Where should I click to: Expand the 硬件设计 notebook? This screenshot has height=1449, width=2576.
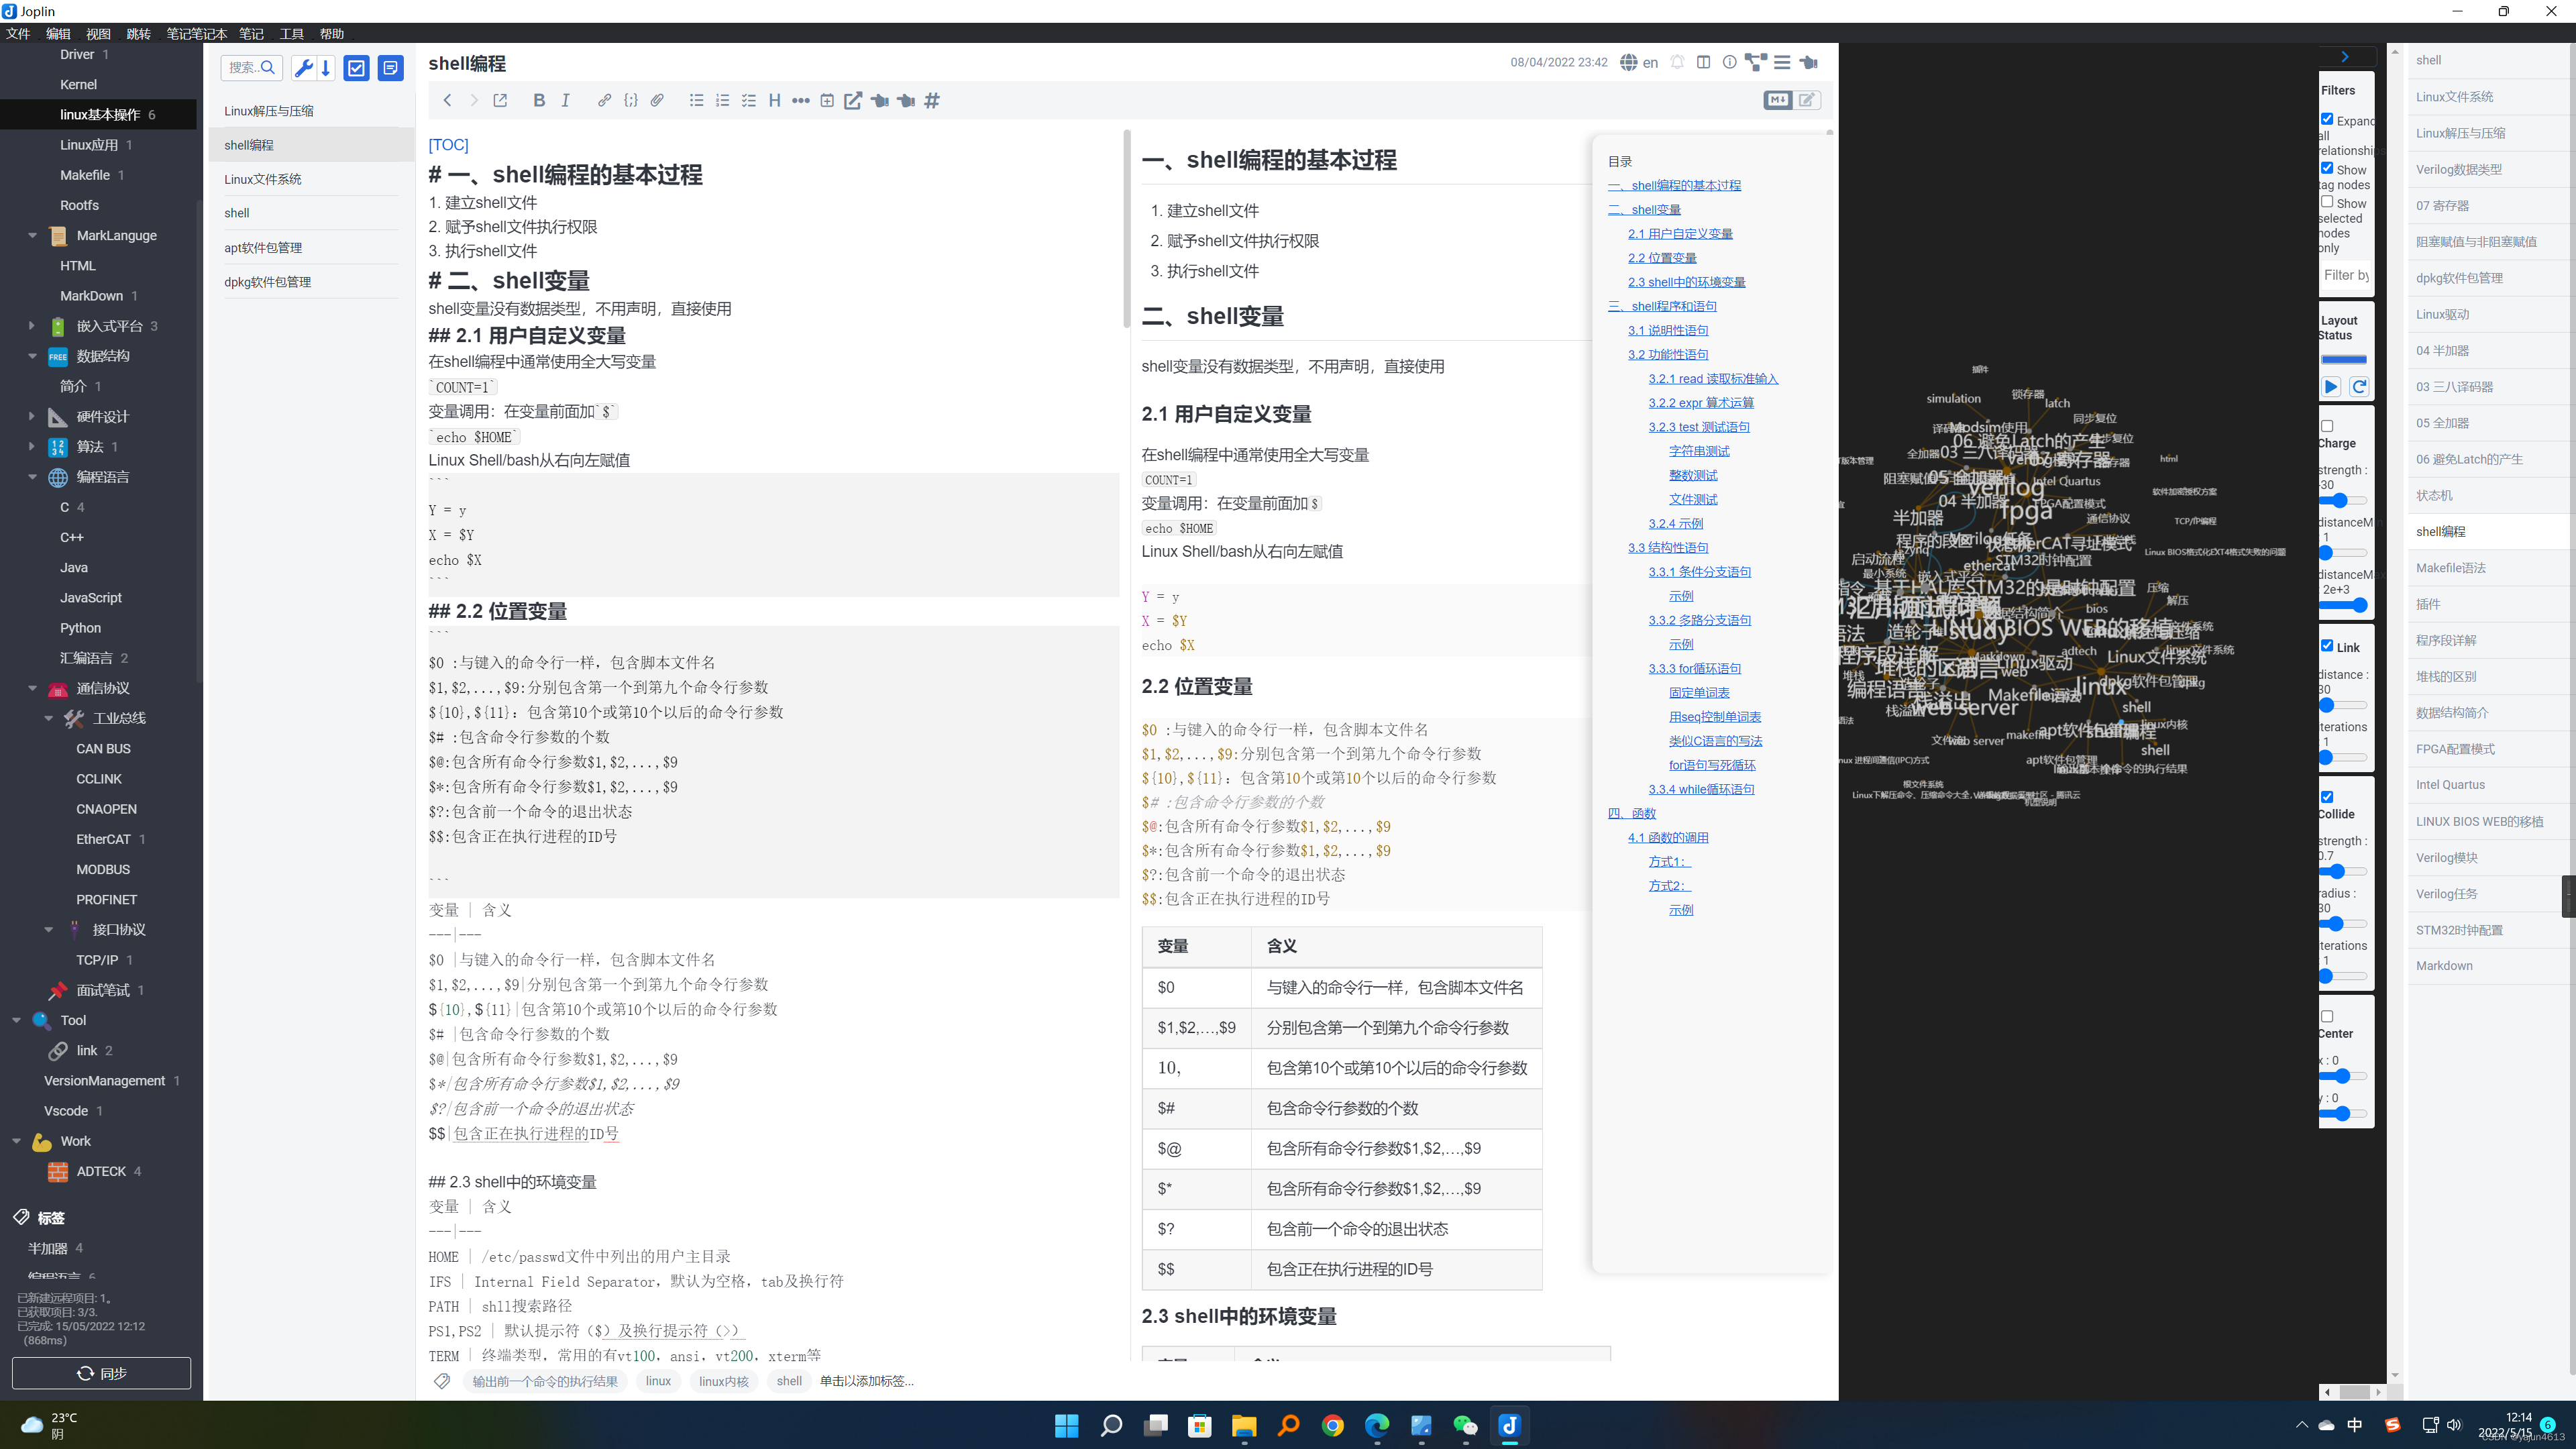(32, 416)
